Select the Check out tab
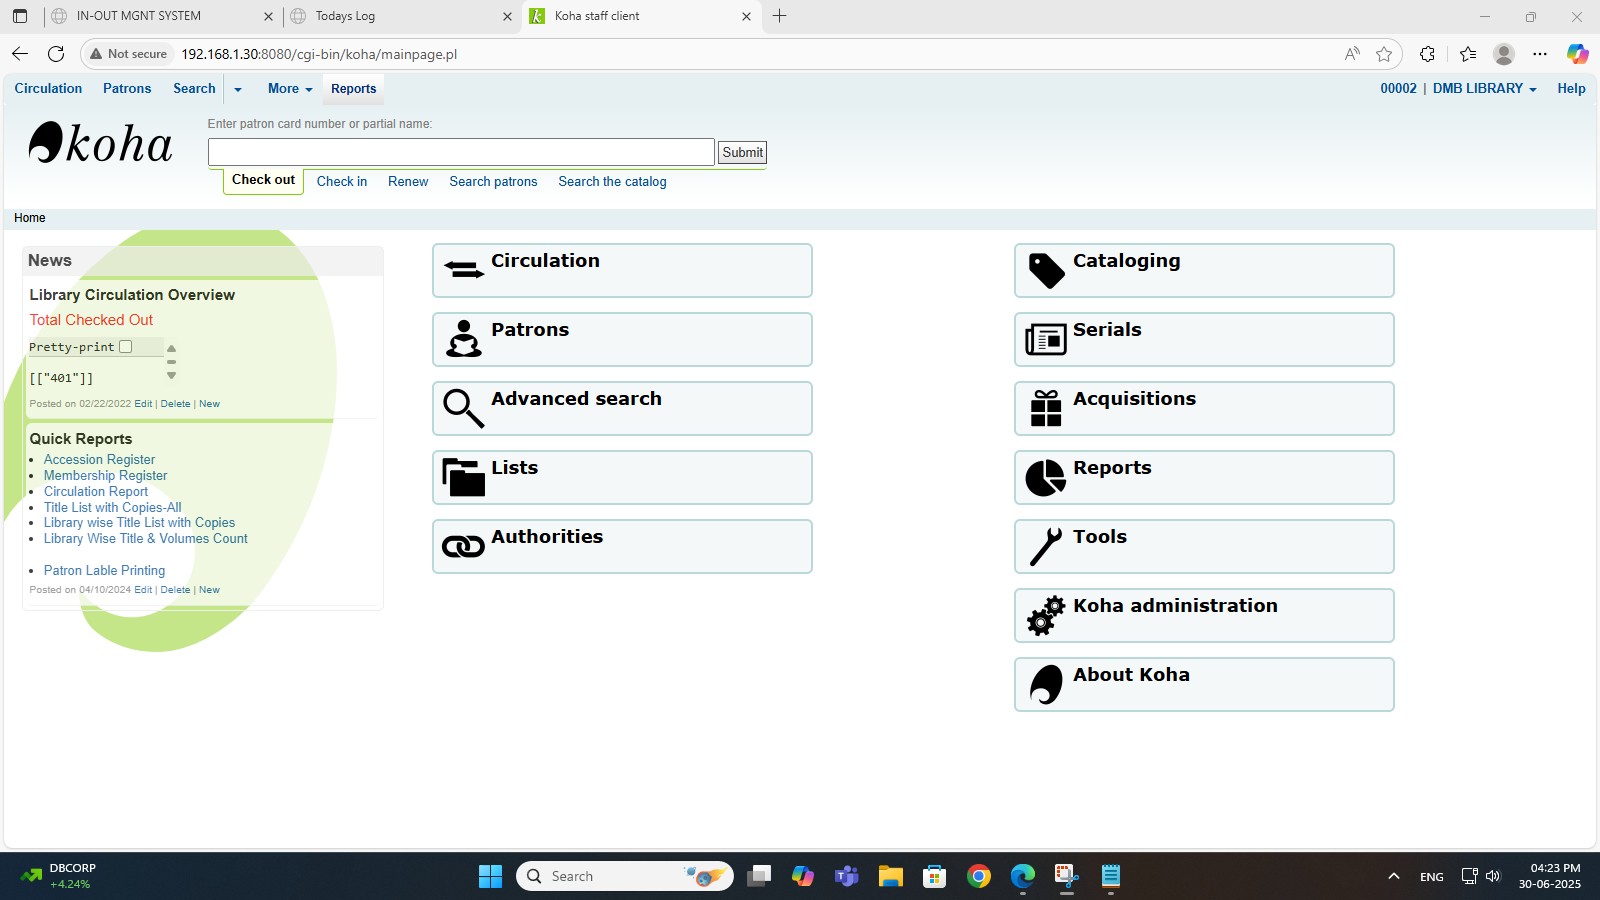 (263, 180)
